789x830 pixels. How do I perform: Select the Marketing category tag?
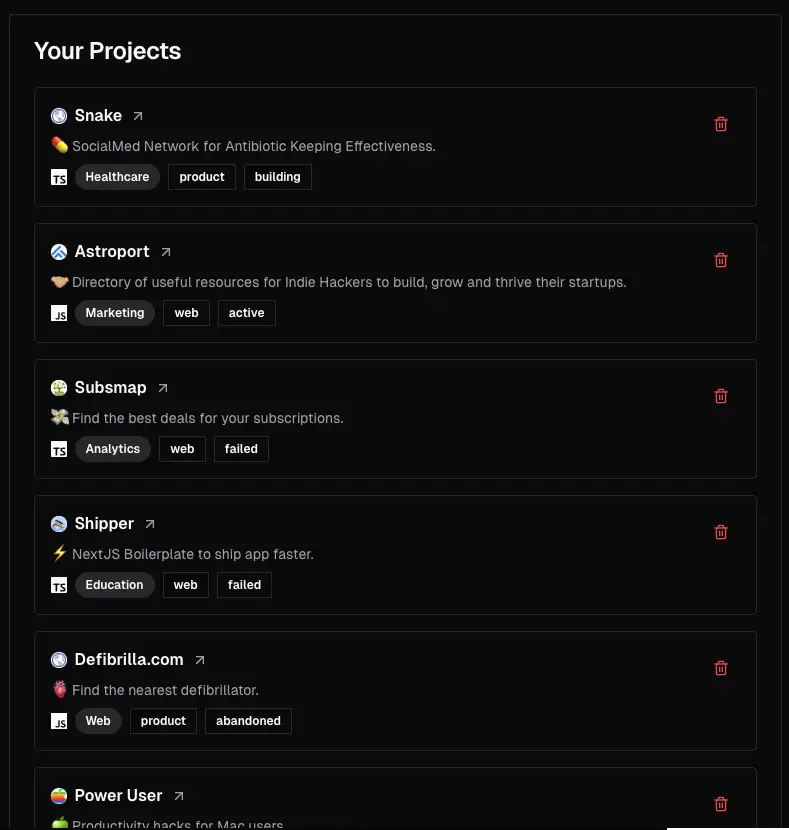115,313
